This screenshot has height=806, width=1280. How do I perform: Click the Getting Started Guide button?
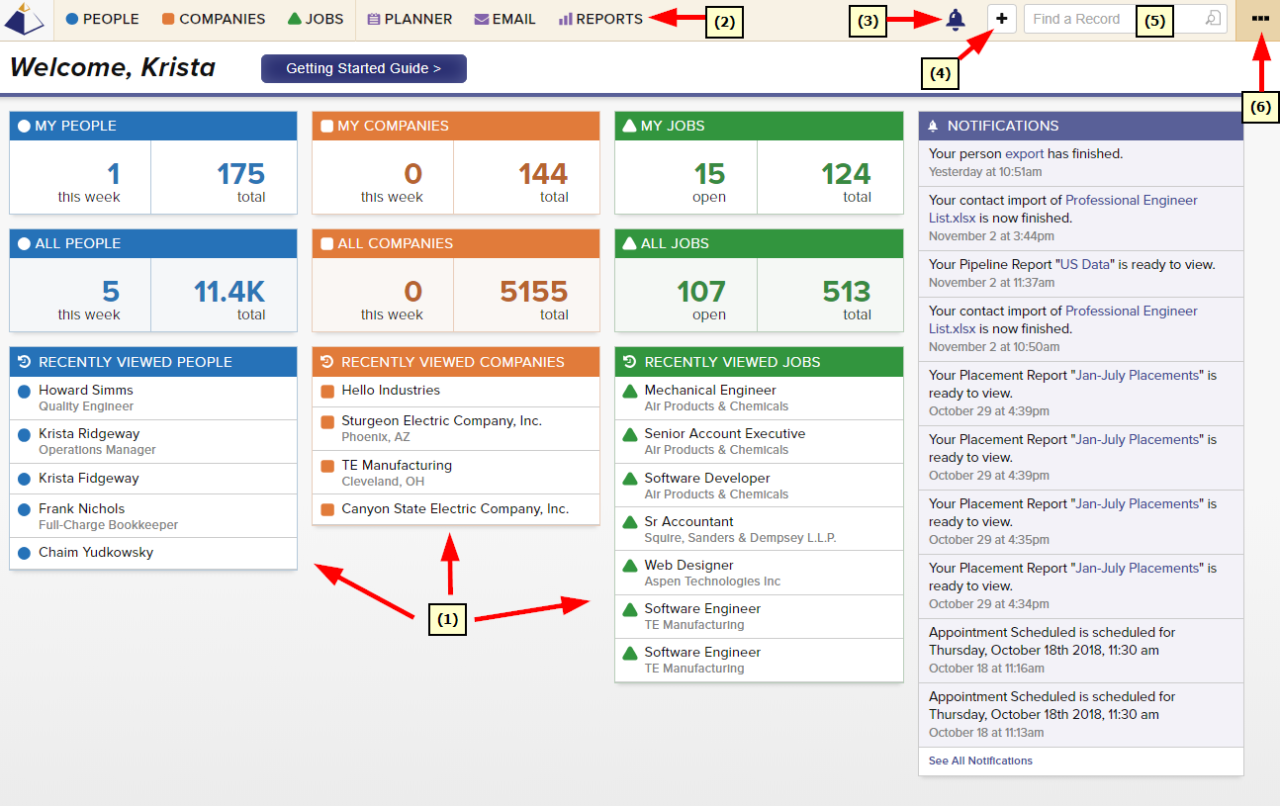pos(363,68)
